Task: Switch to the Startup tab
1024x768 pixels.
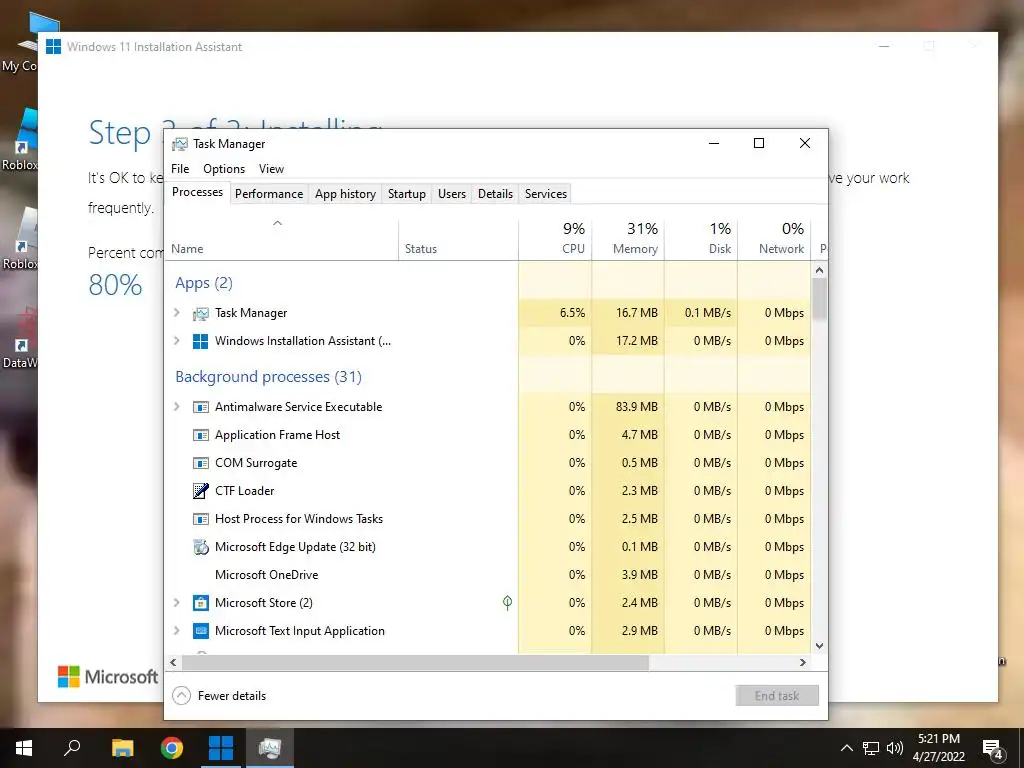Action: coord(406,194)
